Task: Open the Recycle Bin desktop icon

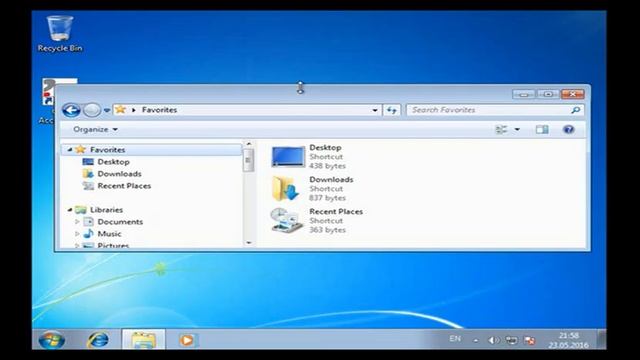Action: pyautogui.click(x=60, y=34)
